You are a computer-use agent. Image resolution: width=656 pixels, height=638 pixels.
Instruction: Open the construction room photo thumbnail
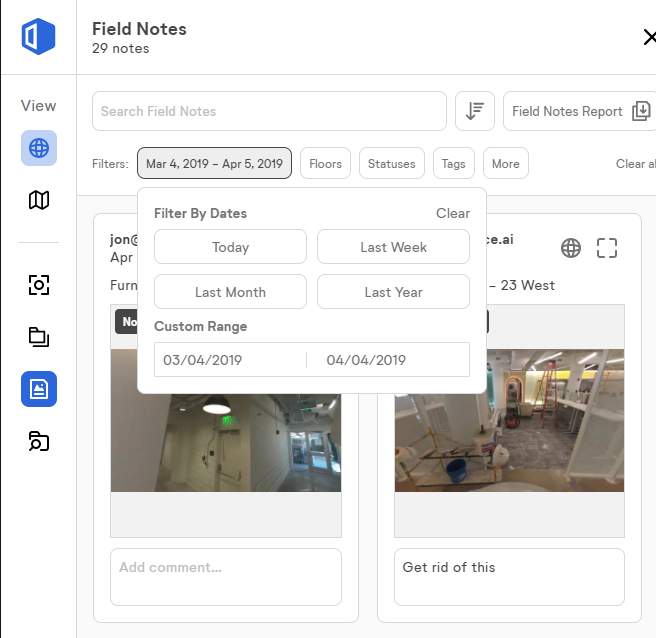[510, 420]
